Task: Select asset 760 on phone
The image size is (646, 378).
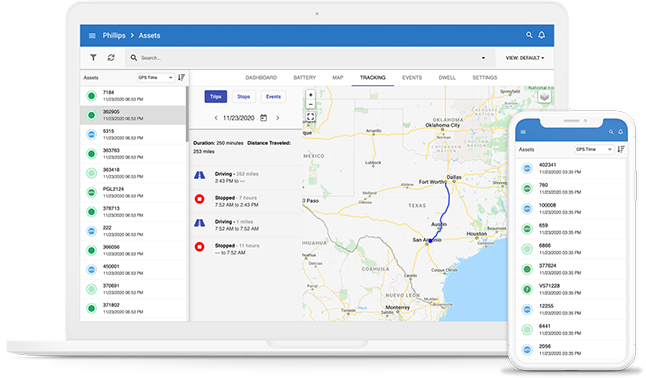Action: (571, 188)
